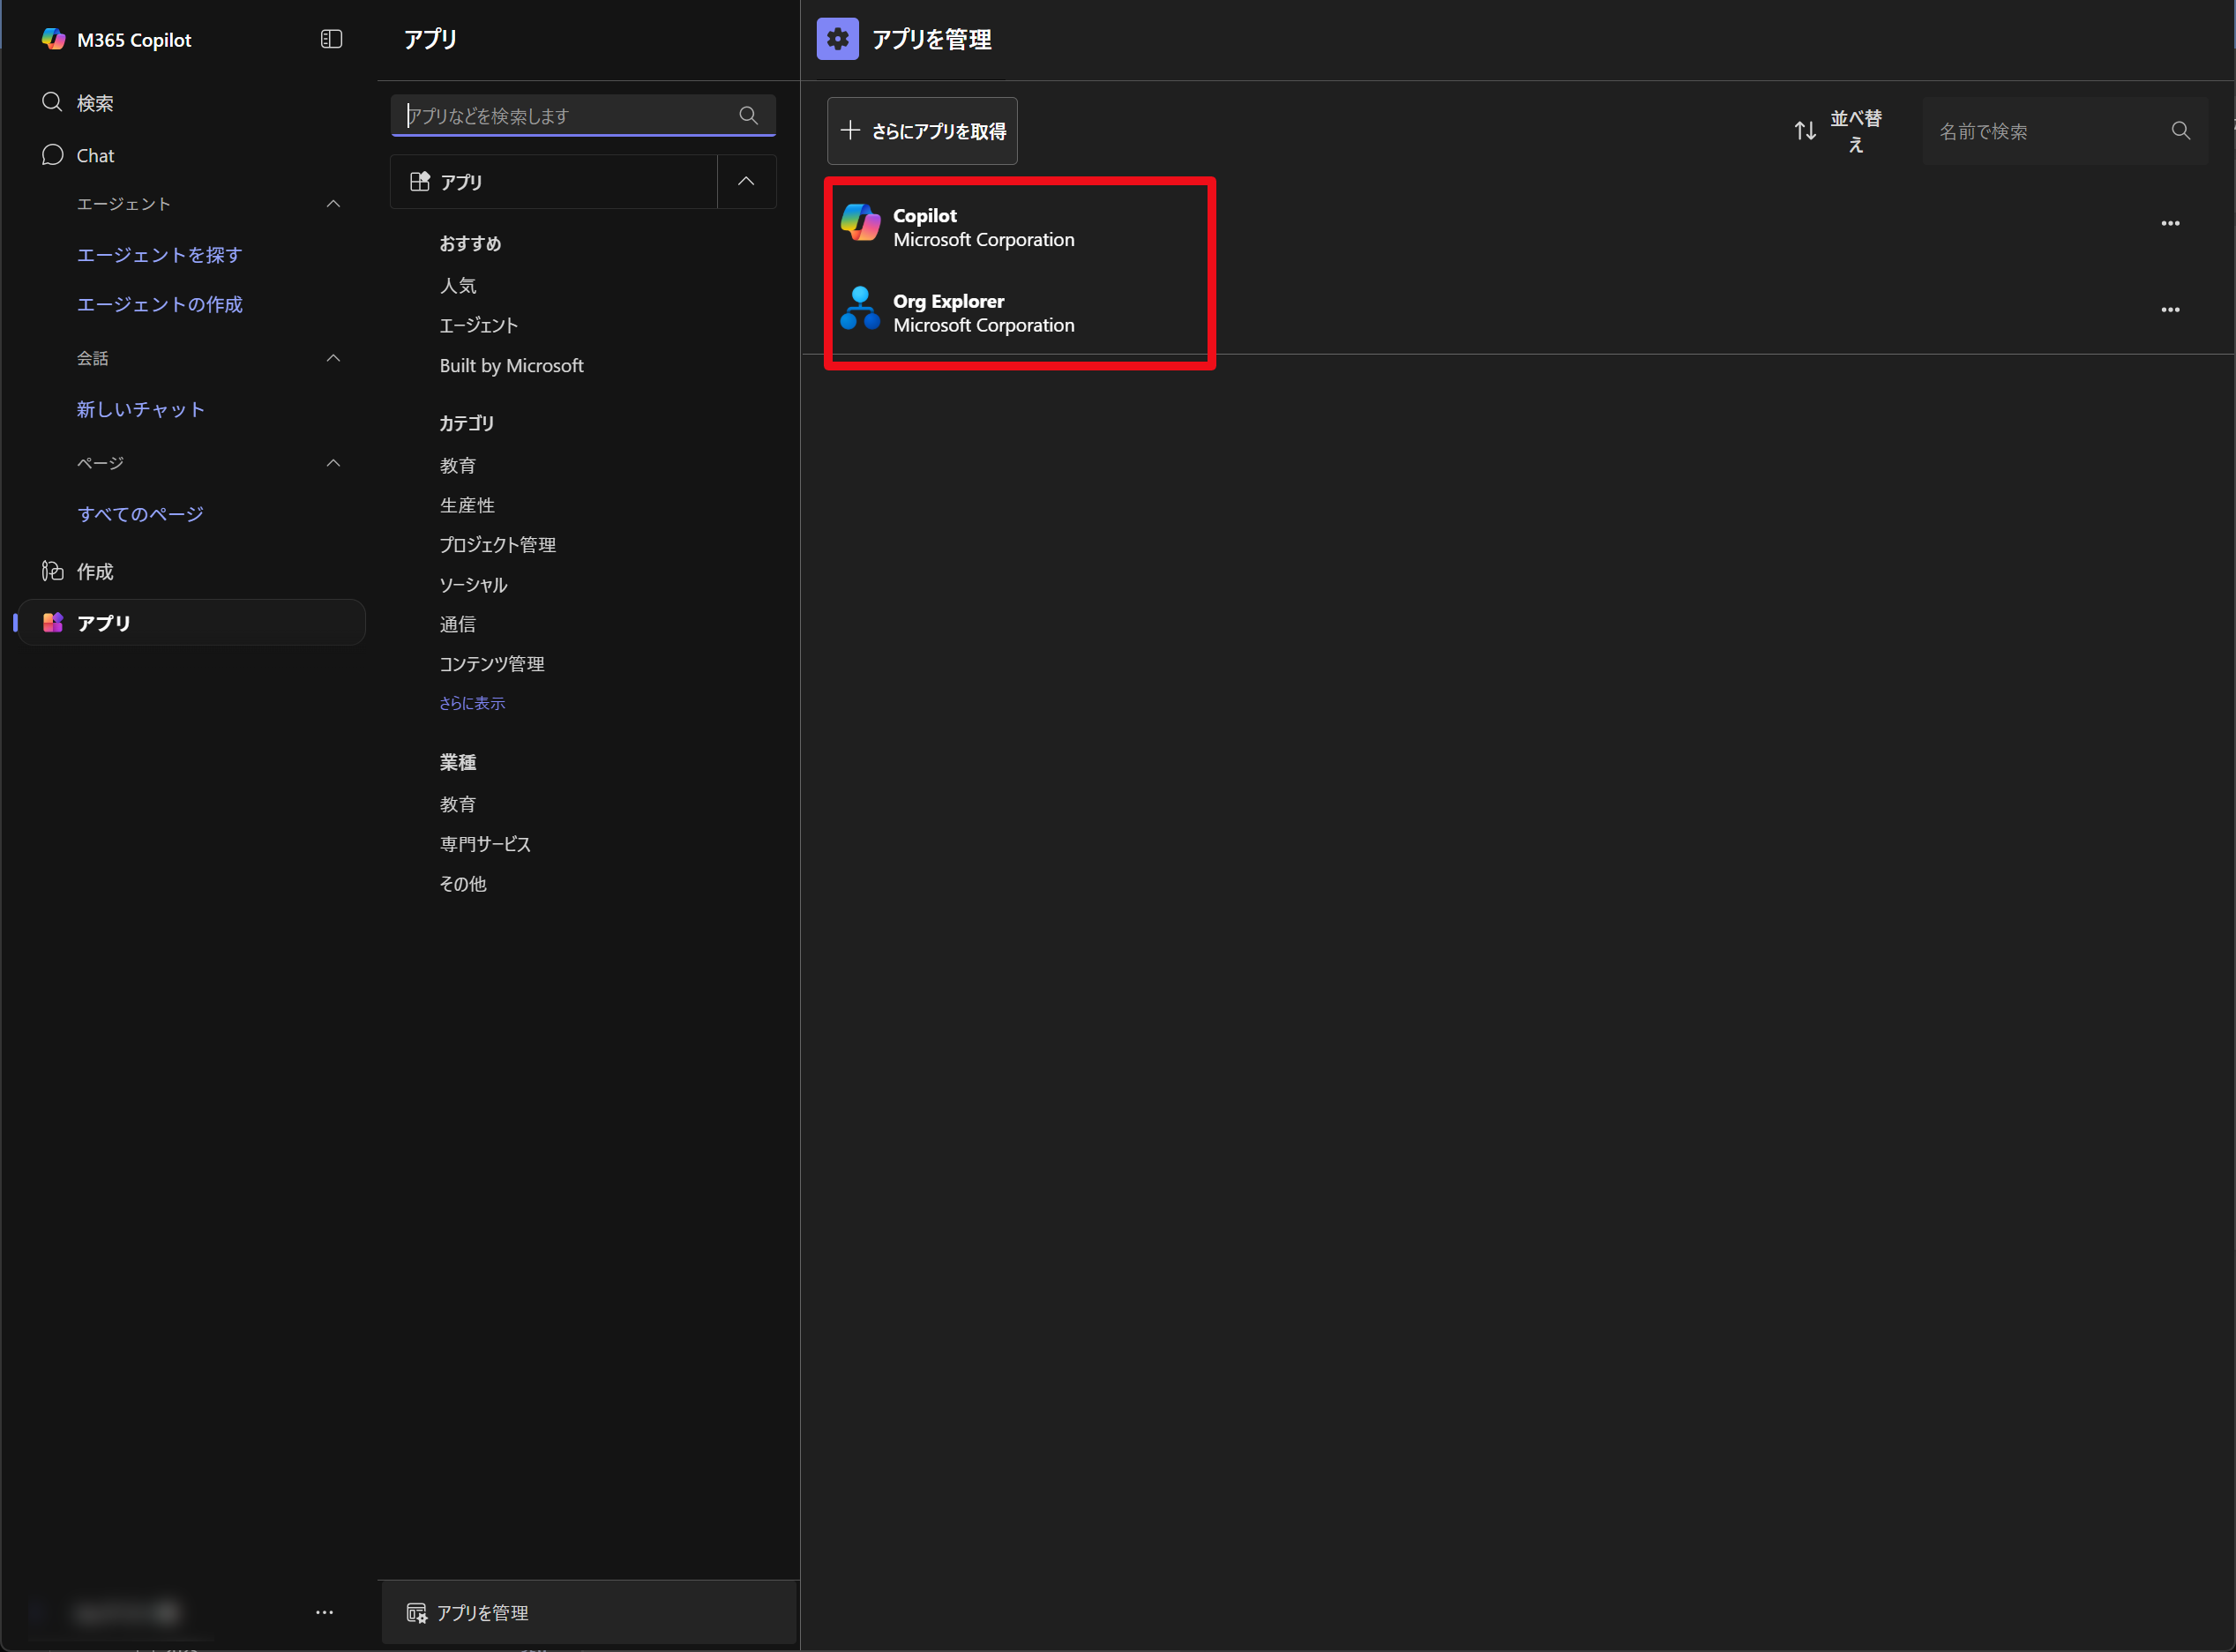Open エージェントを探す link
Viewport: 2236px width, 1652px height.
(x=160, y=255)
